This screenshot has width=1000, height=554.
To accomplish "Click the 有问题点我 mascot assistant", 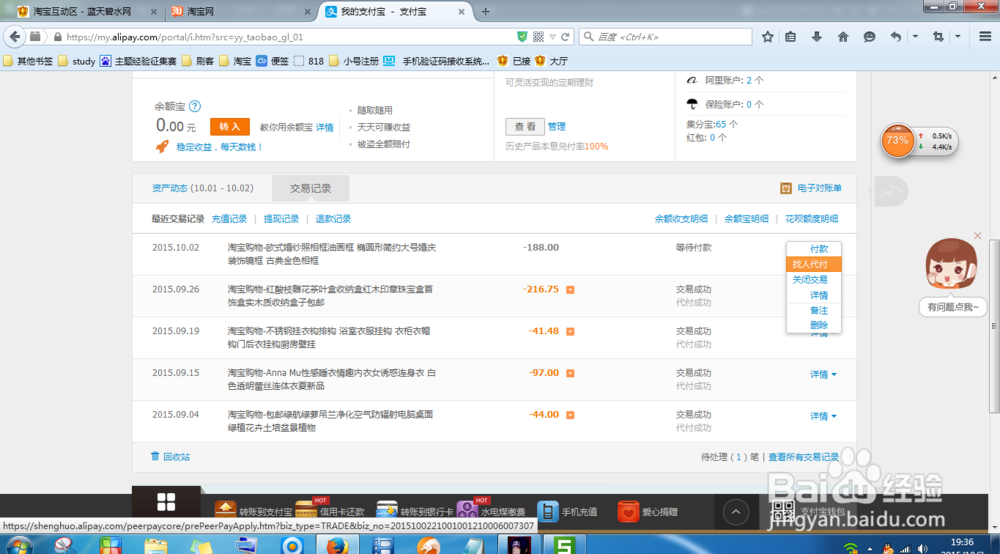I will (x=952, y=307).
